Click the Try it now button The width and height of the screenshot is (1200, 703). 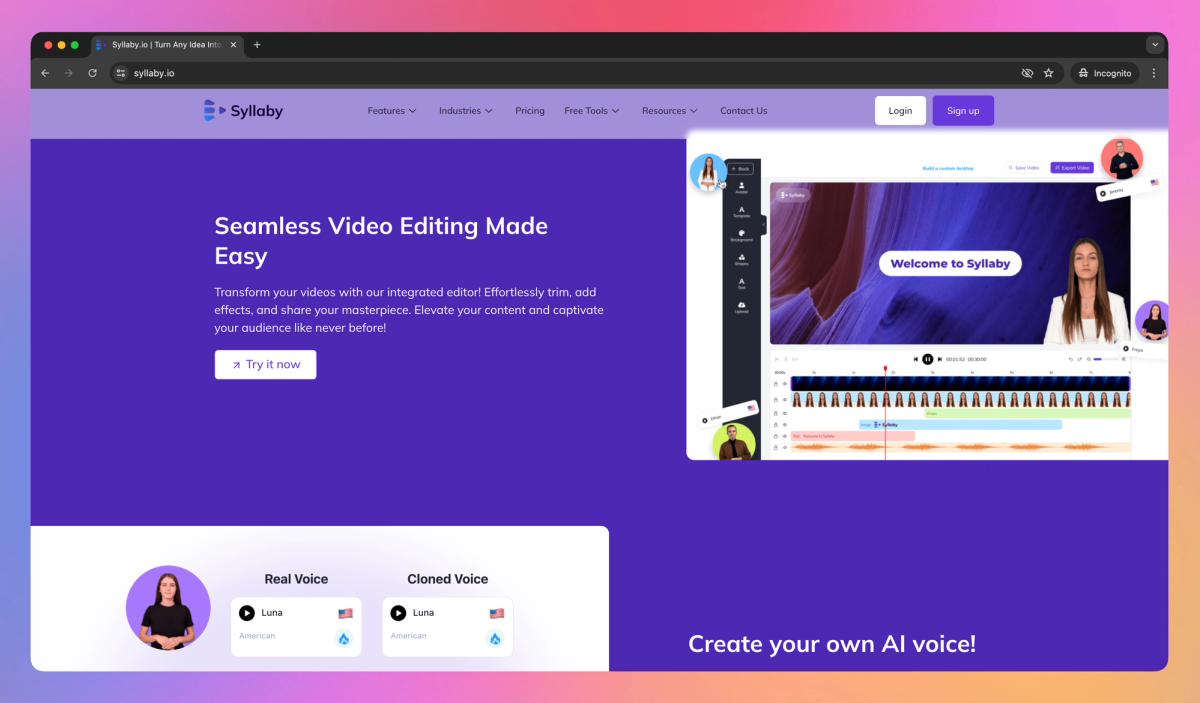pyautogui.click(x=265, y=365)
